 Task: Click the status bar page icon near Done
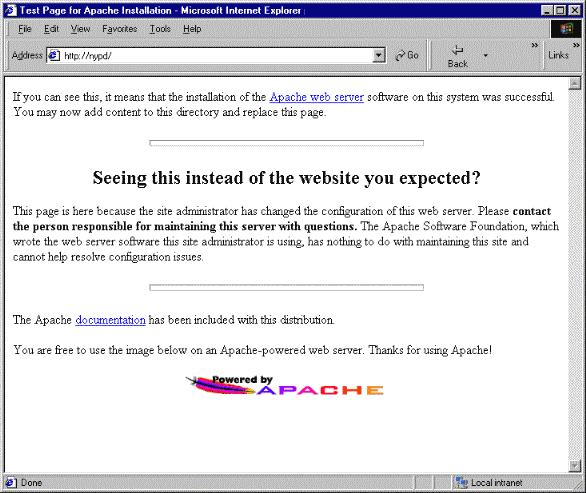(10, 483)
